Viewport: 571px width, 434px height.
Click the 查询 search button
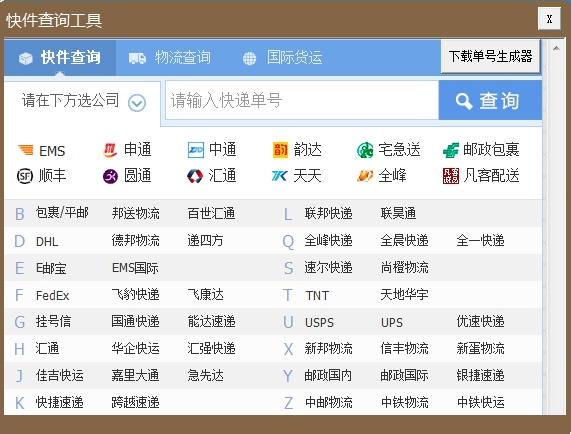click(490, 100)
